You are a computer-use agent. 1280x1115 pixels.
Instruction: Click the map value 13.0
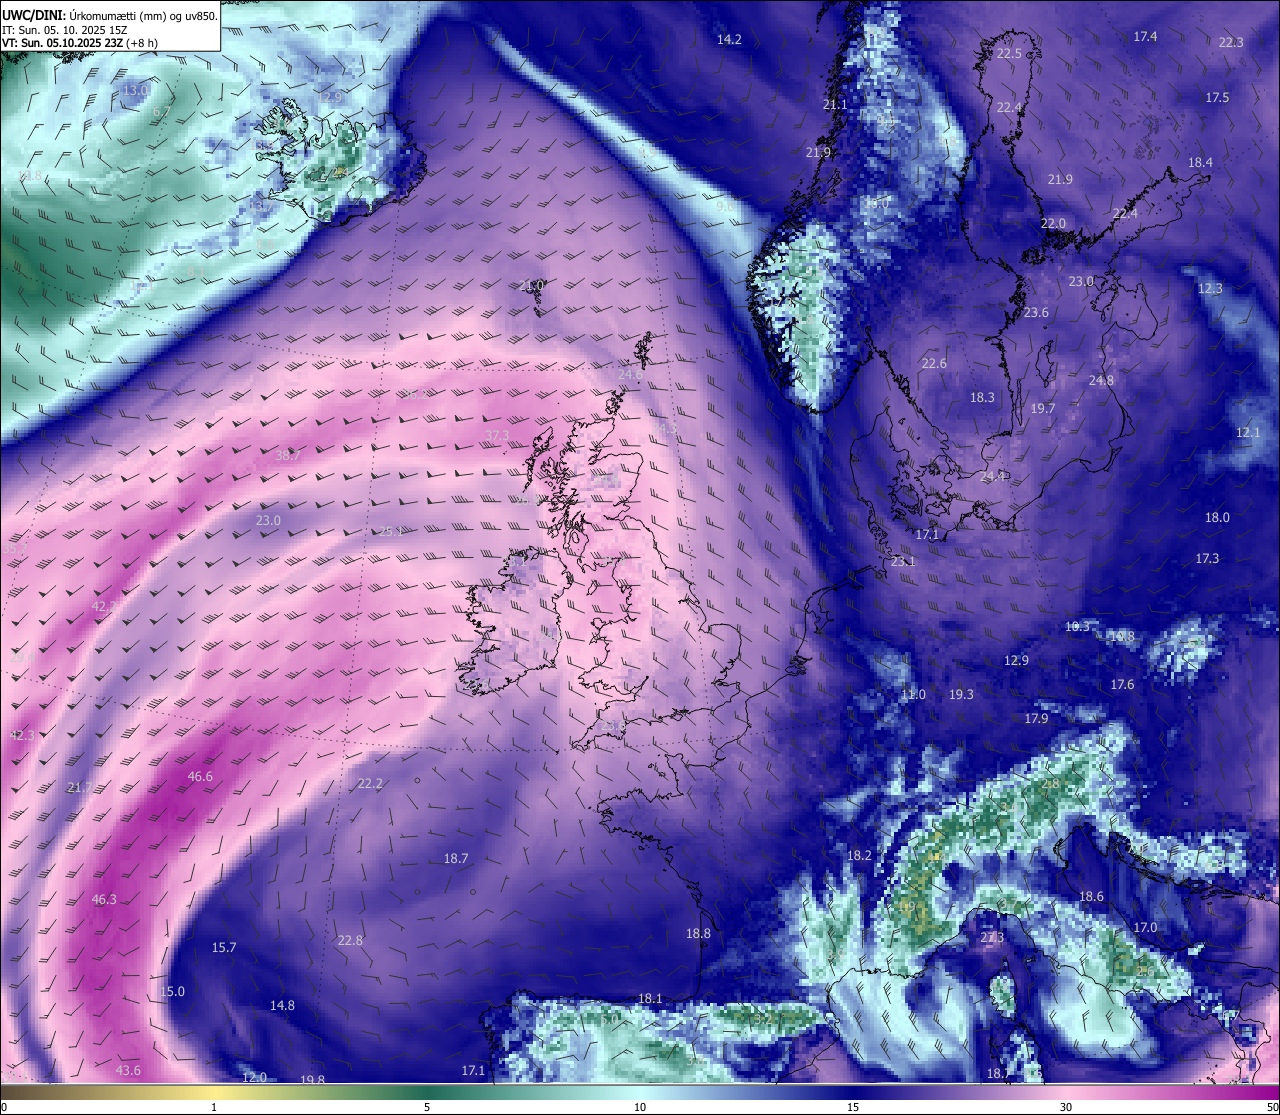135,91
